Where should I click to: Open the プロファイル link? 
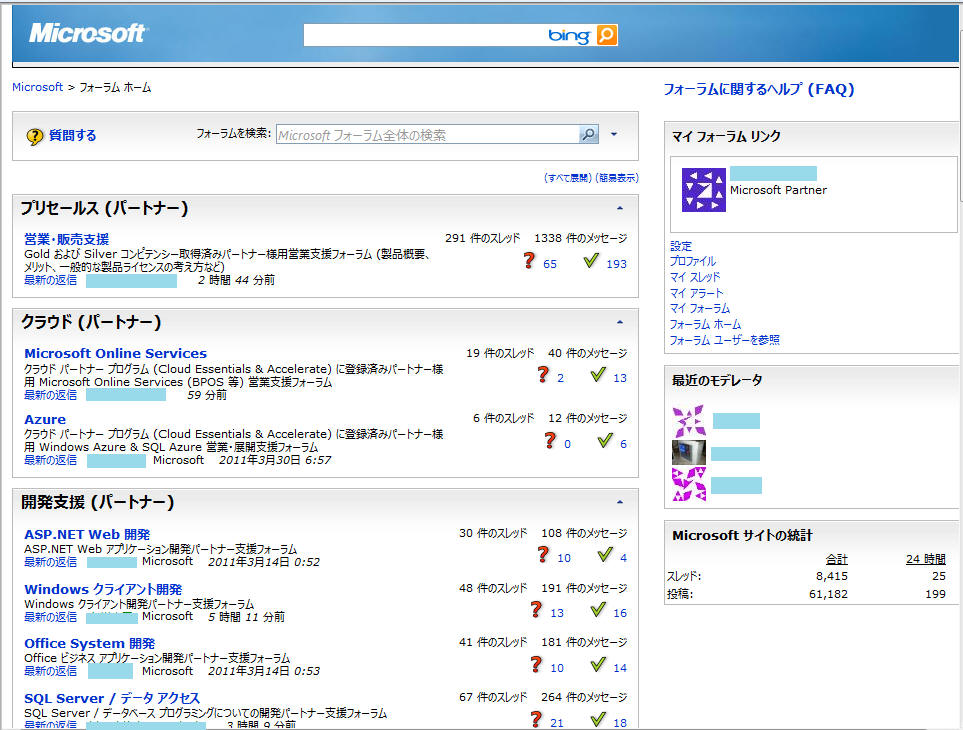coord(693,262)
